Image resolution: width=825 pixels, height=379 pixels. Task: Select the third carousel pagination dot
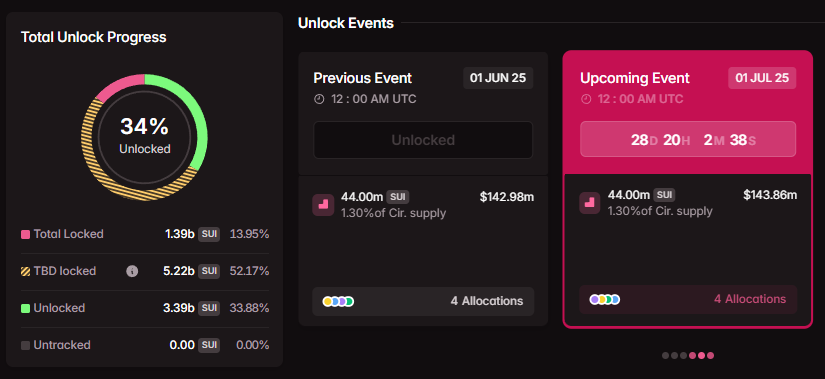pyautogui.click(x=683, y=355)
